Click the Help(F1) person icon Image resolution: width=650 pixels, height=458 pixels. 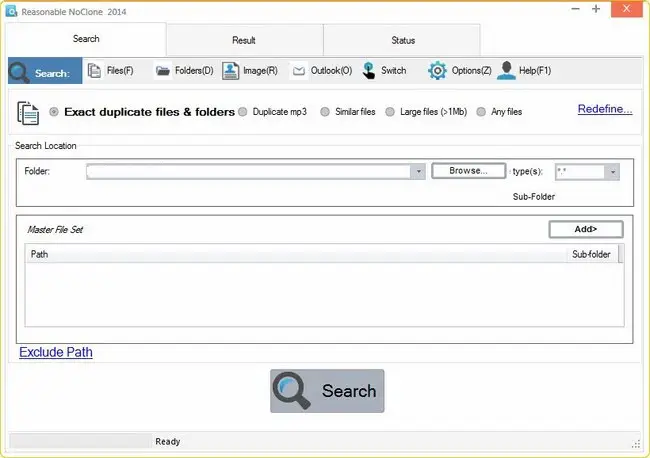click(x=506, y=70)
